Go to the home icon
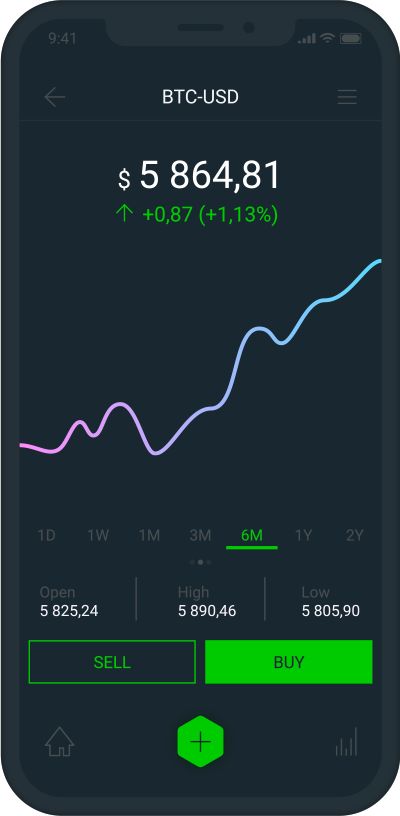Image resolution: width=400 pixels, height=816 pixels. point(59,742)
